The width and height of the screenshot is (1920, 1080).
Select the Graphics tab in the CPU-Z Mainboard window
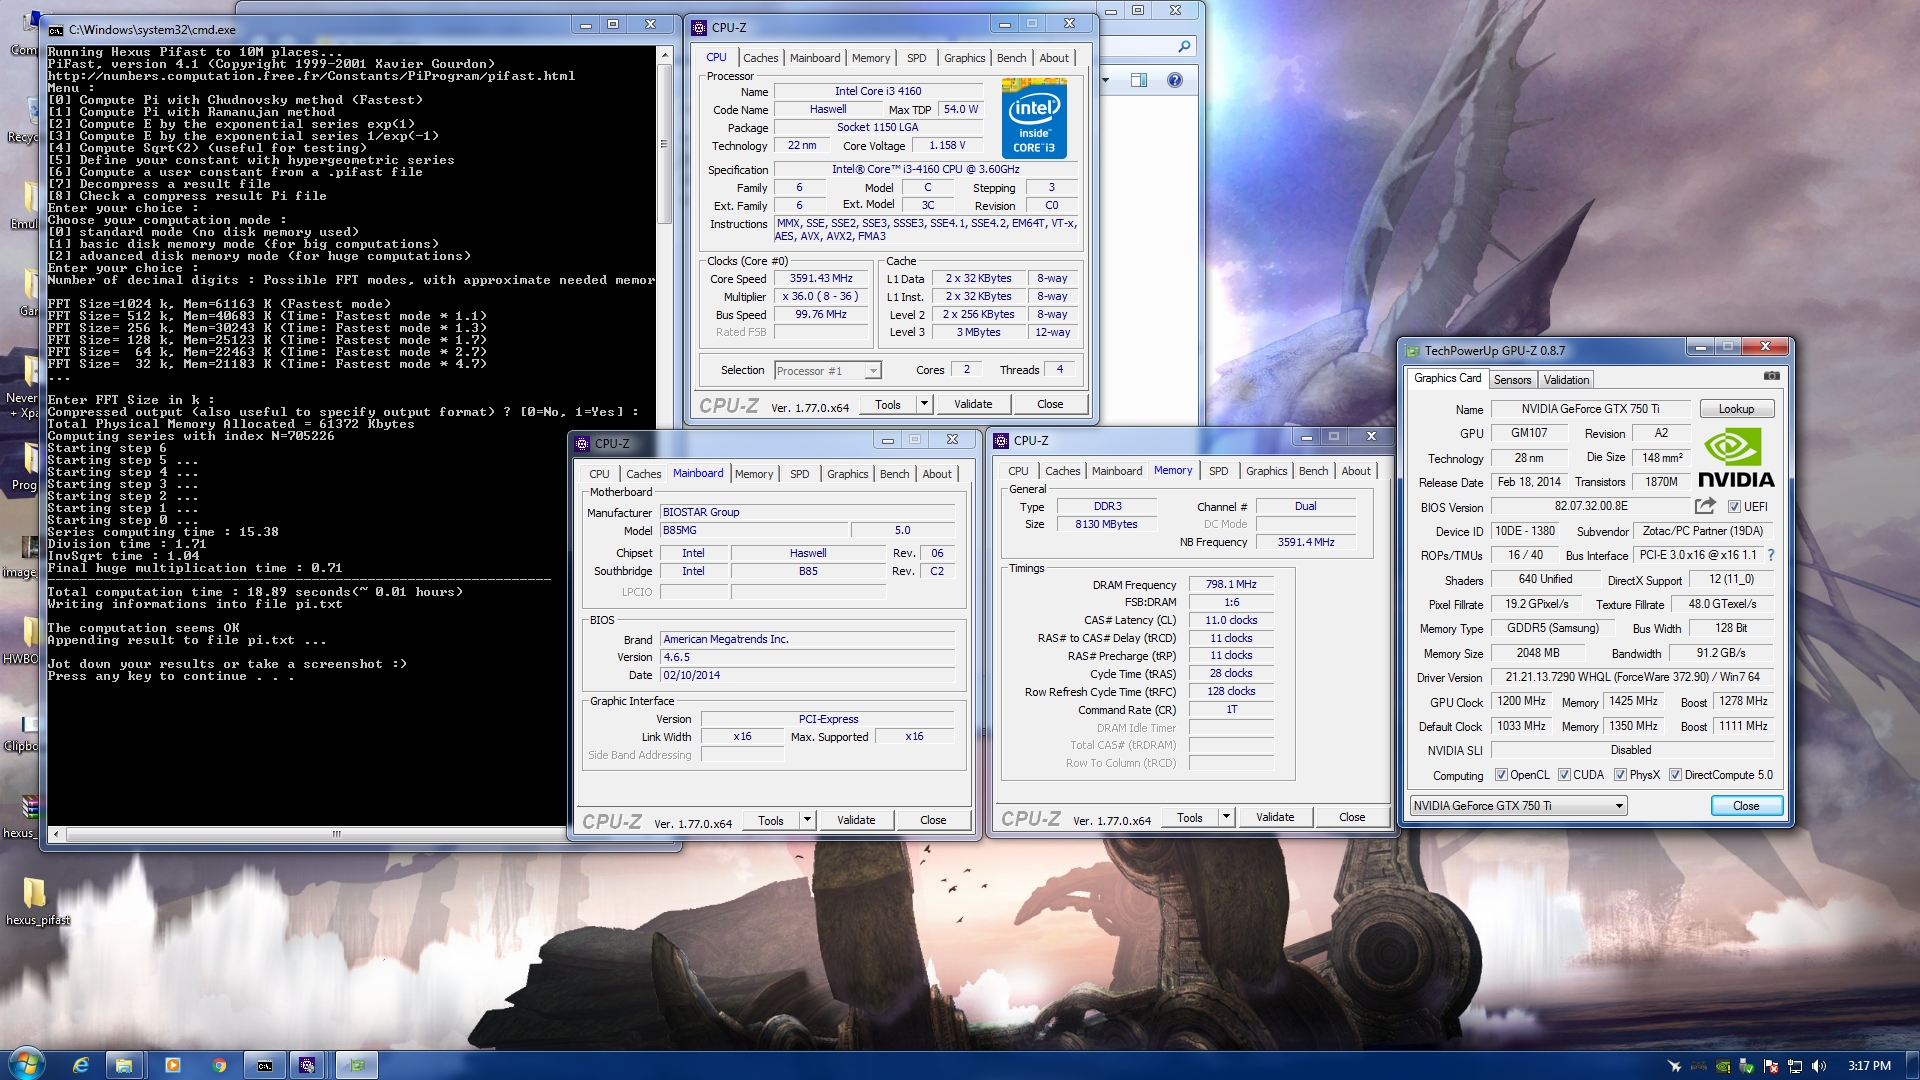847,474
